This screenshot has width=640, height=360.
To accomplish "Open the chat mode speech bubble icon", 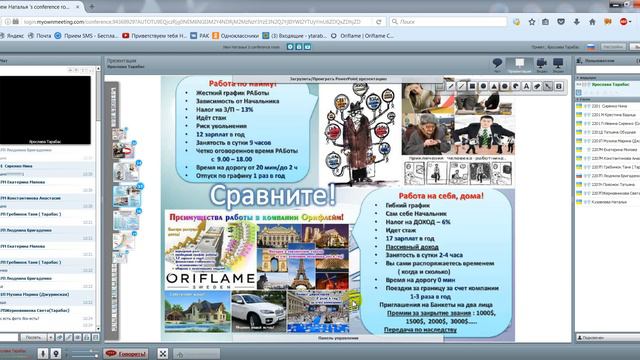I will 497,64.
